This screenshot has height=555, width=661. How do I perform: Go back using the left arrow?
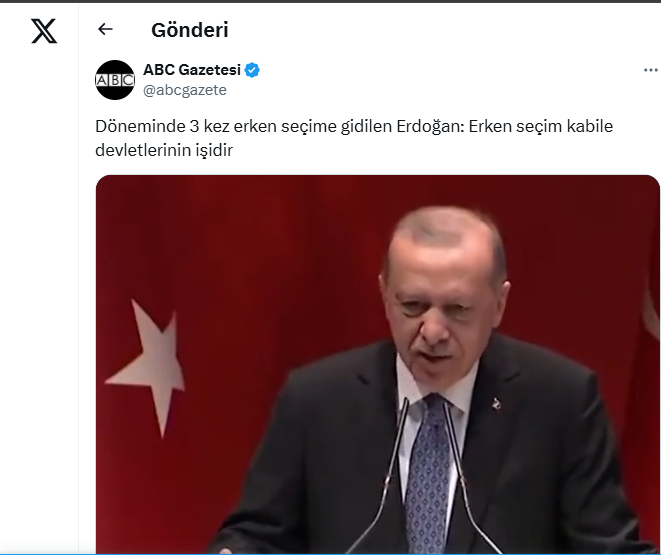tap(105, 29)
